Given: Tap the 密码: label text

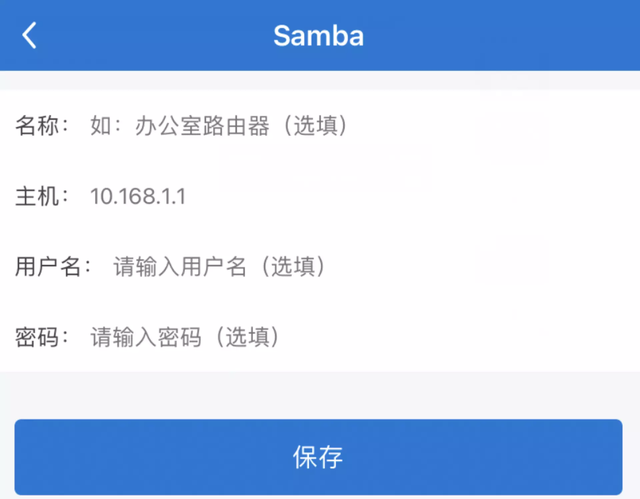Looking at the screenshot, I should 42,337.
